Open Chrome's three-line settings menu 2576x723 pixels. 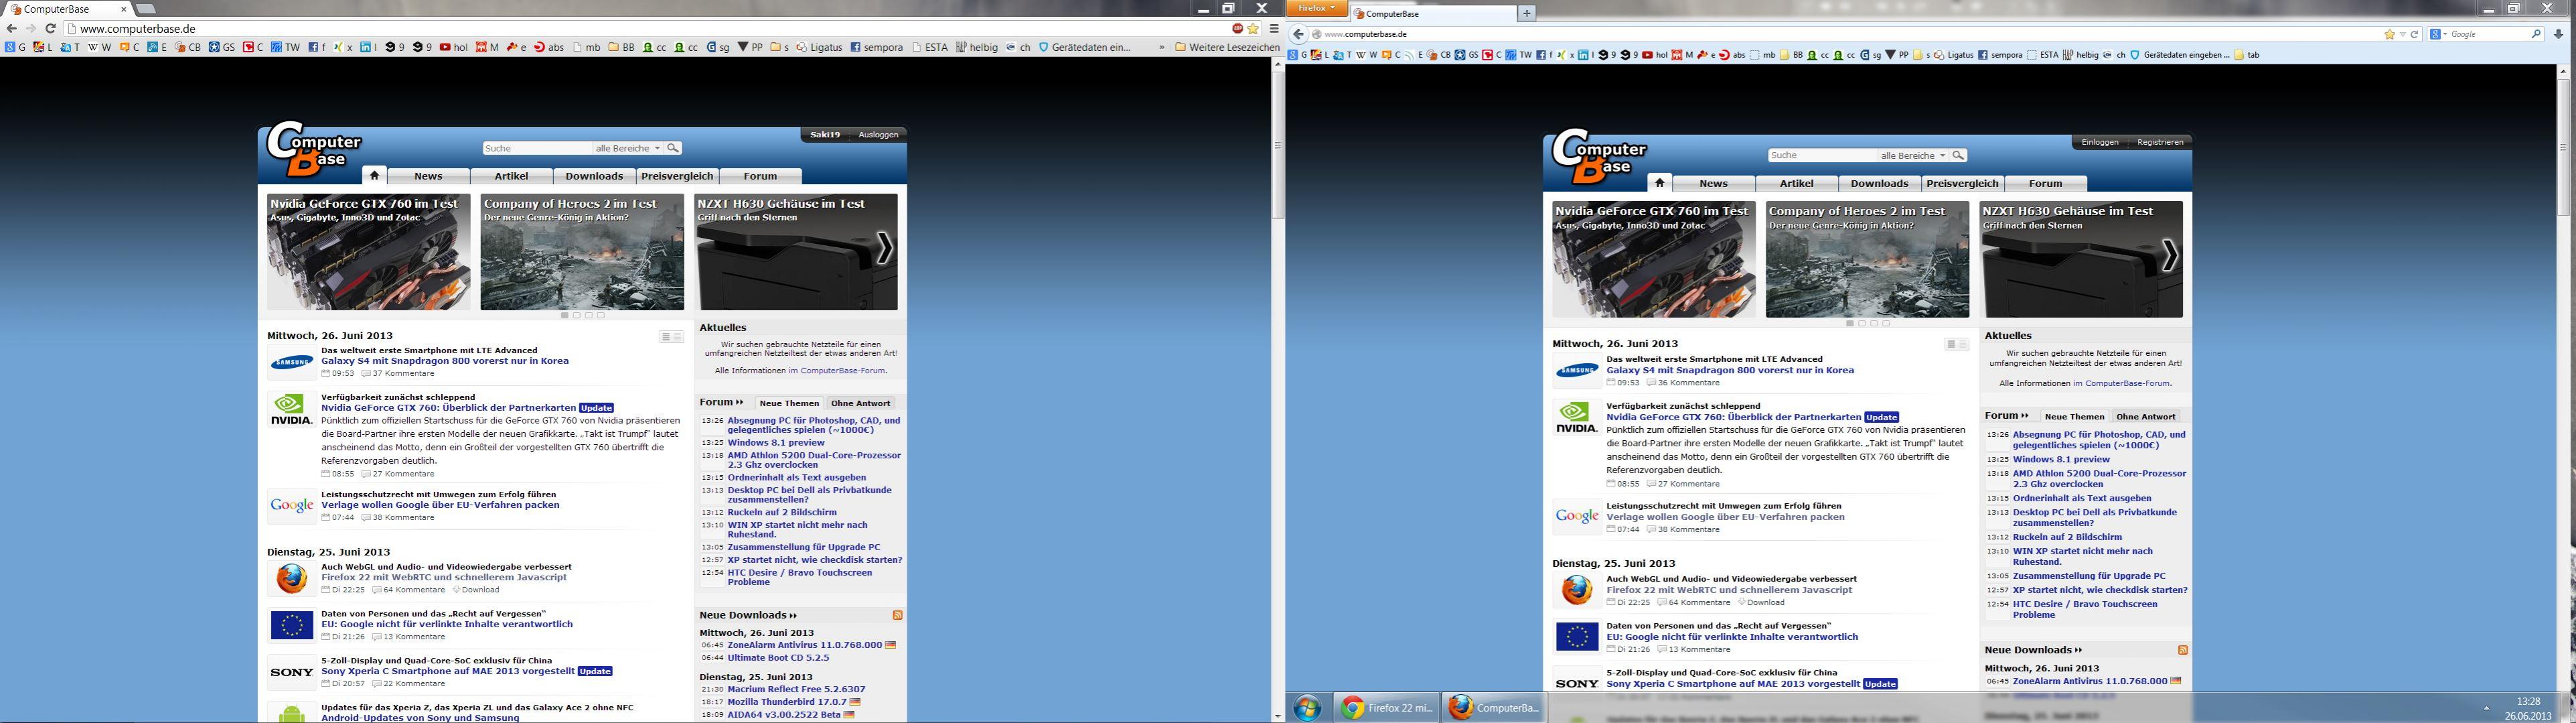tap(1274, 29)
